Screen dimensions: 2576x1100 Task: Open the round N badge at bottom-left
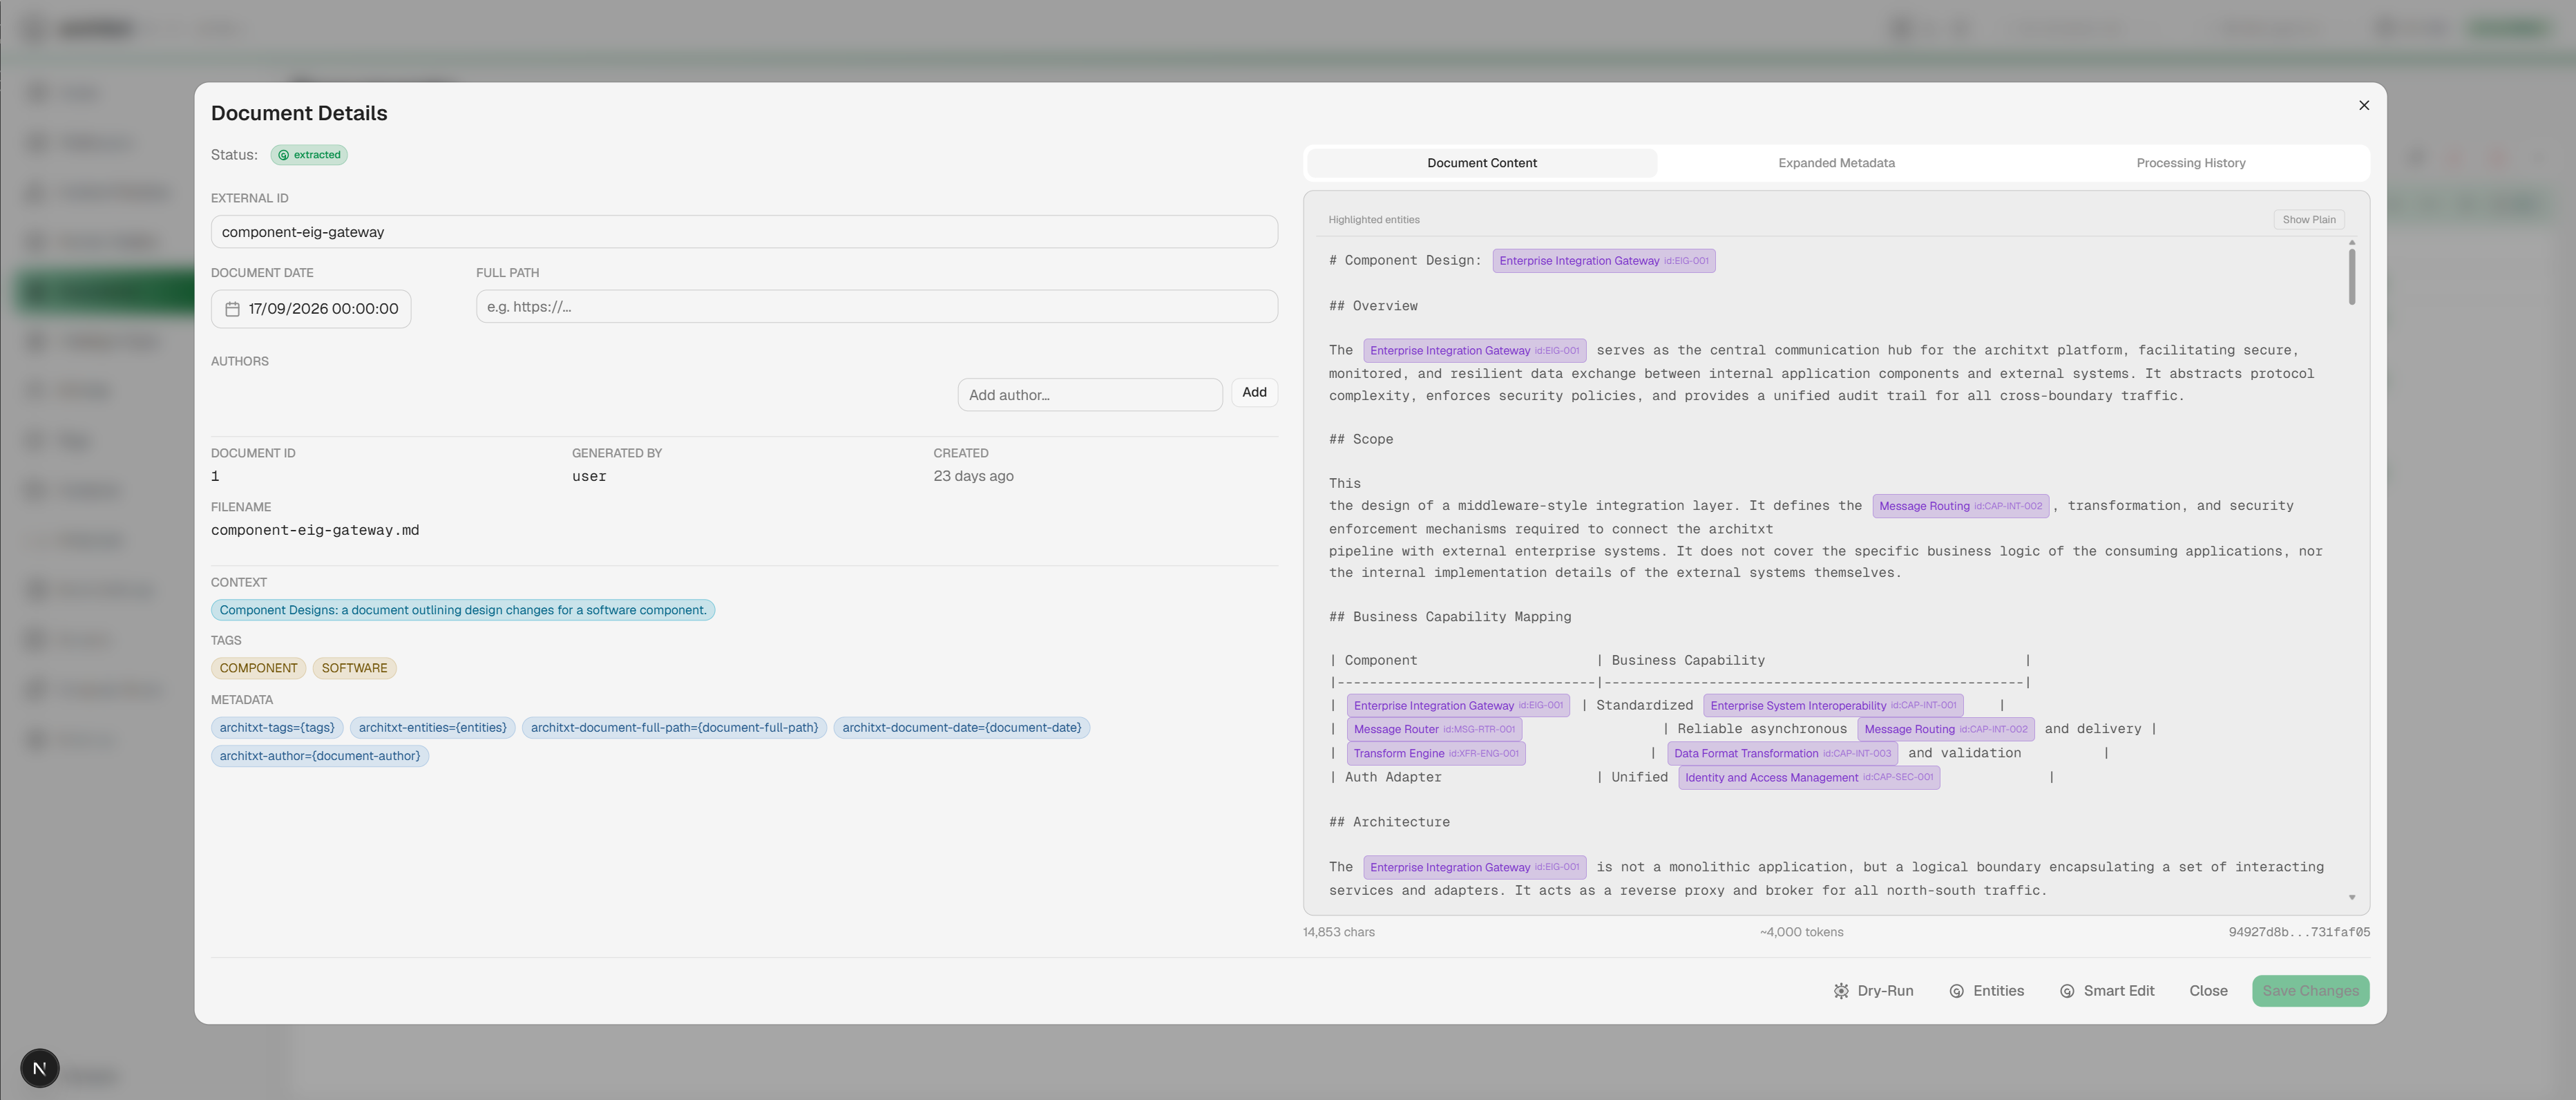coord(40,1068)
